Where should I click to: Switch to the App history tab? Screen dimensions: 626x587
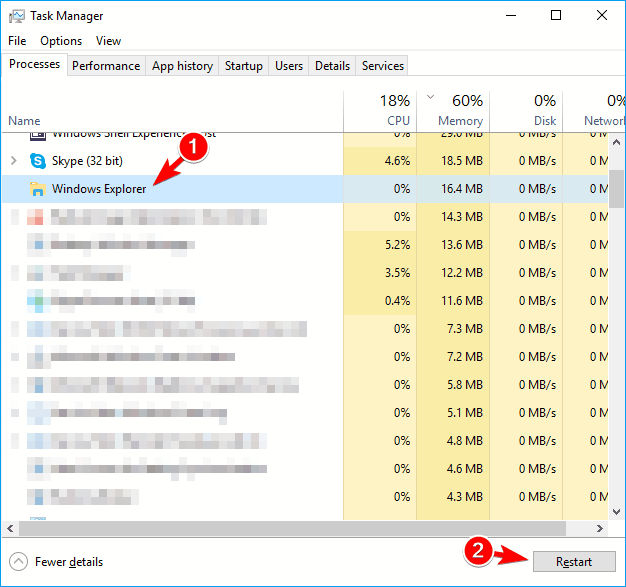pos(182,66)
